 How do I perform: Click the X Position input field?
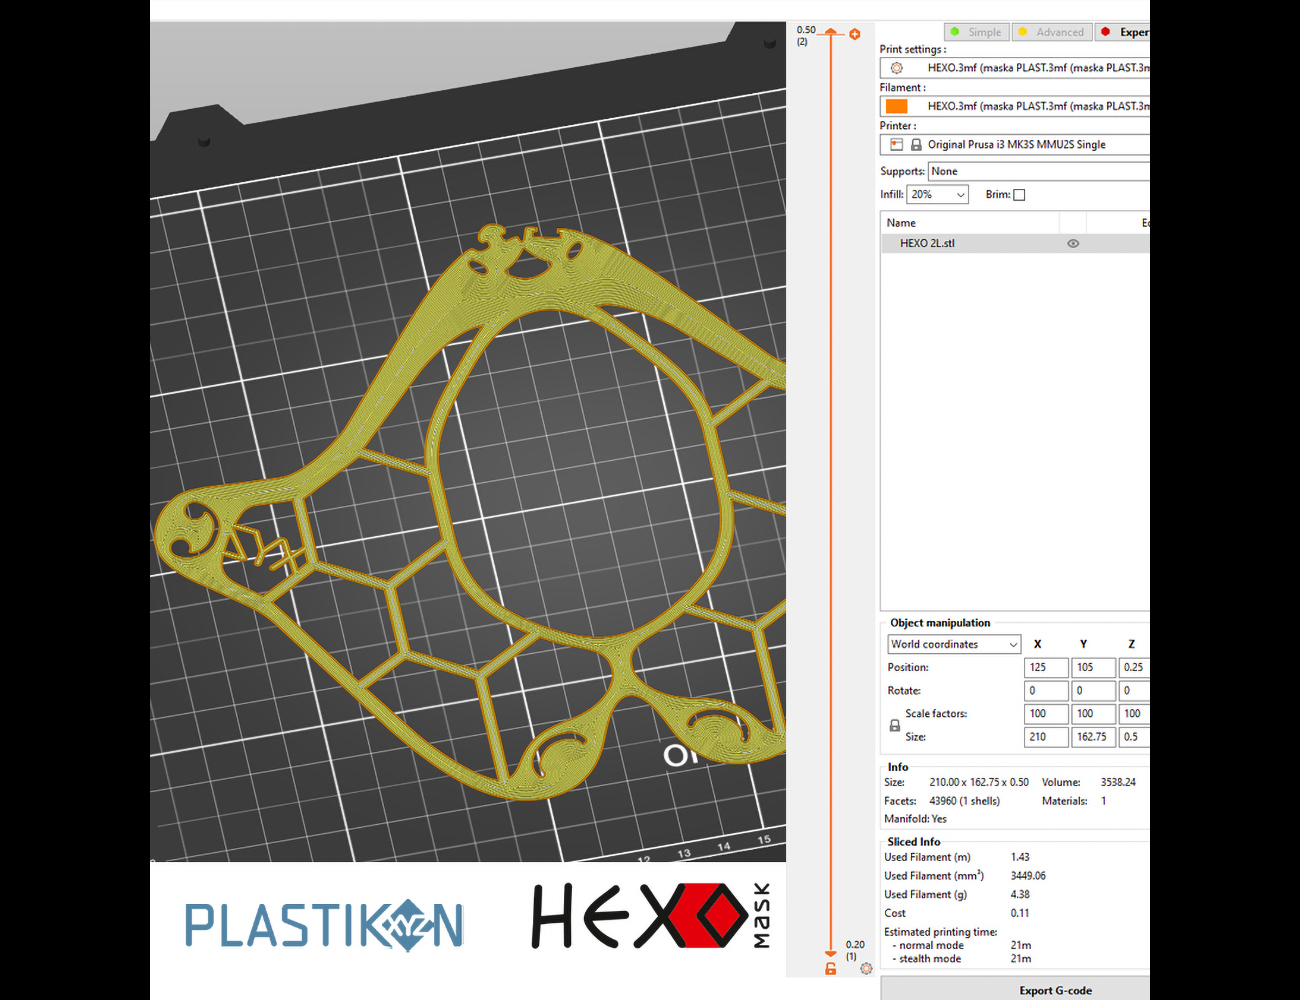(x=1045, y=667)
